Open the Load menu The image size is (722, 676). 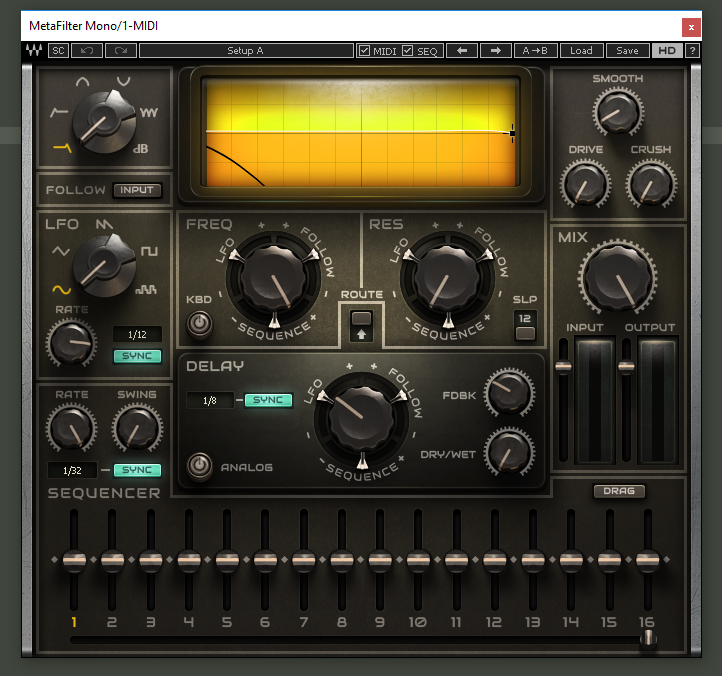581,51
